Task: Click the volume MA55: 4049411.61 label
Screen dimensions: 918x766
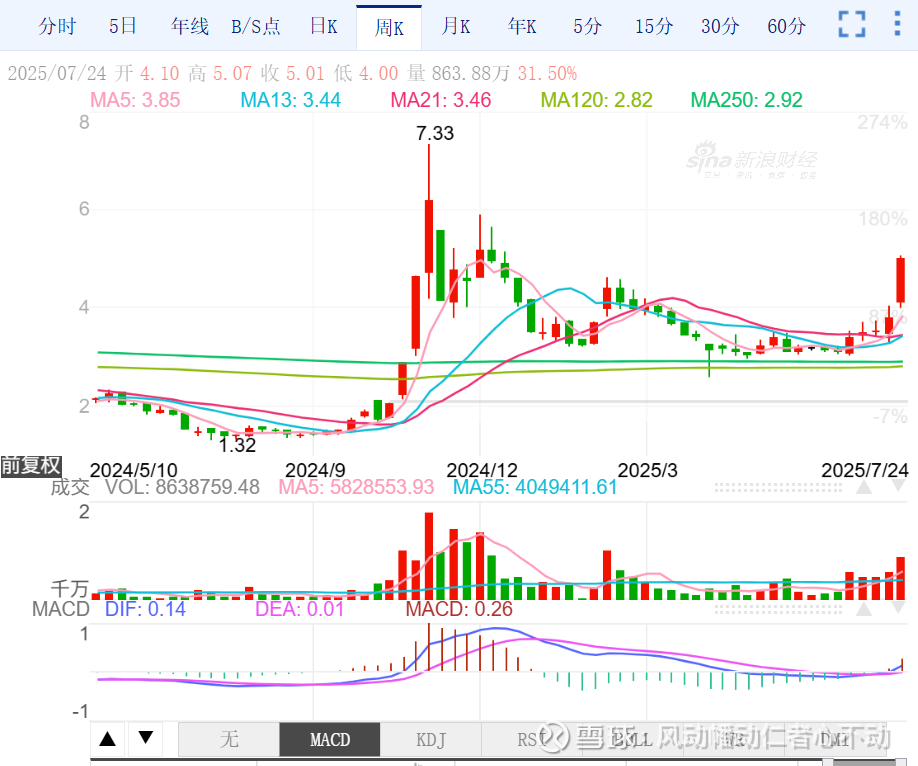Action: [x=536, y=487]
